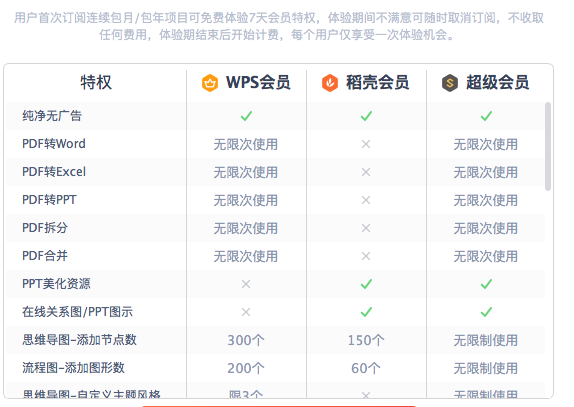
Task: Click checkmark for 纯净无广告 under 稻壳会员
Action: [x=366, y=116]
